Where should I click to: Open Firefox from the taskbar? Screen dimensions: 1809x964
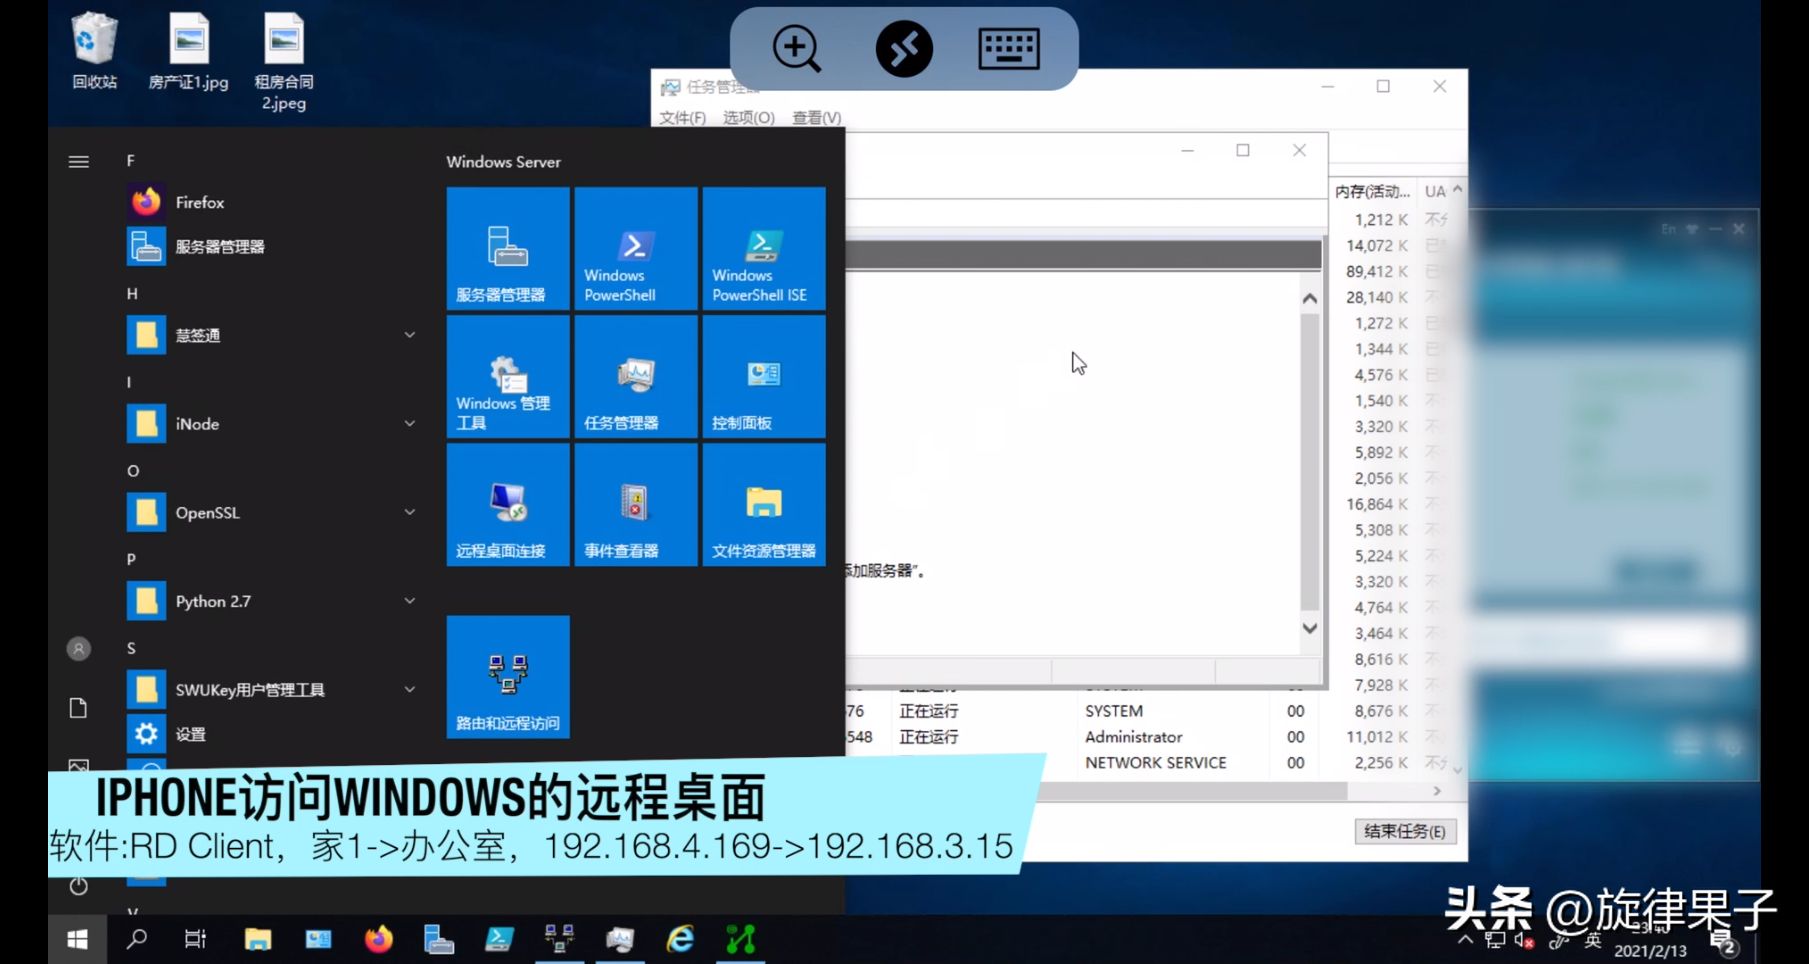[x=378, y=939]
